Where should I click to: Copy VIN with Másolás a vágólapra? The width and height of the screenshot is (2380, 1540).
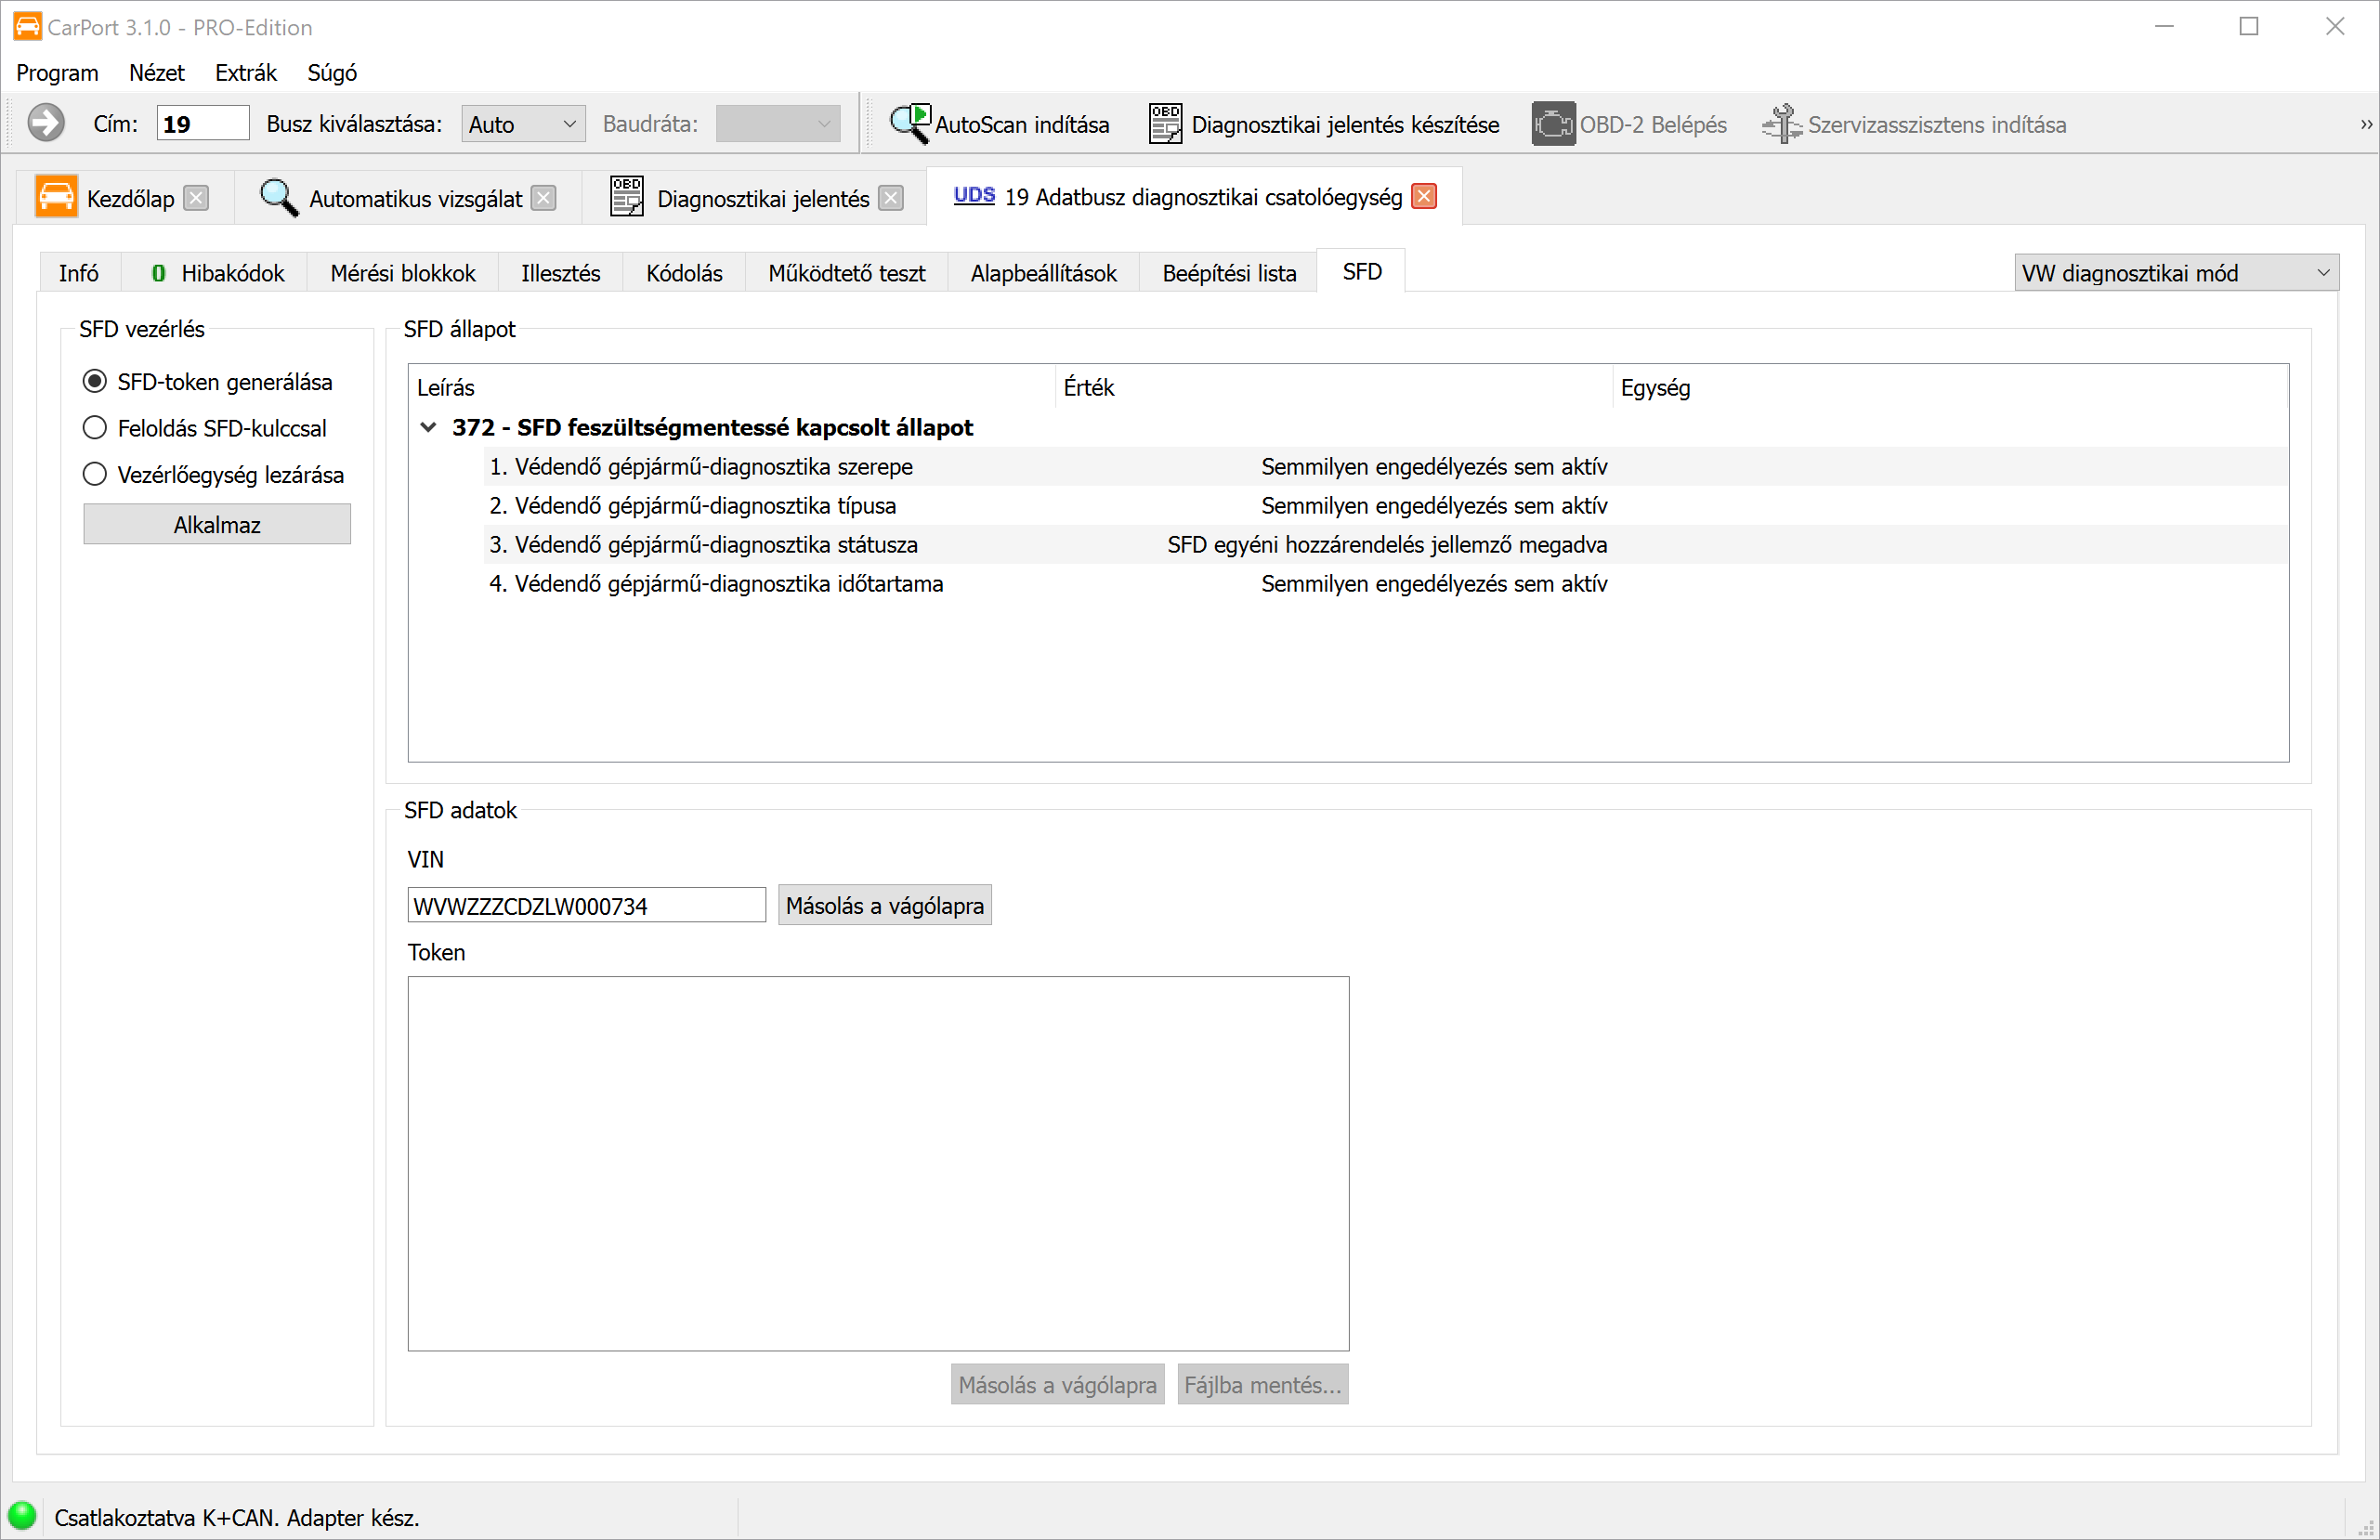[884, 906]
